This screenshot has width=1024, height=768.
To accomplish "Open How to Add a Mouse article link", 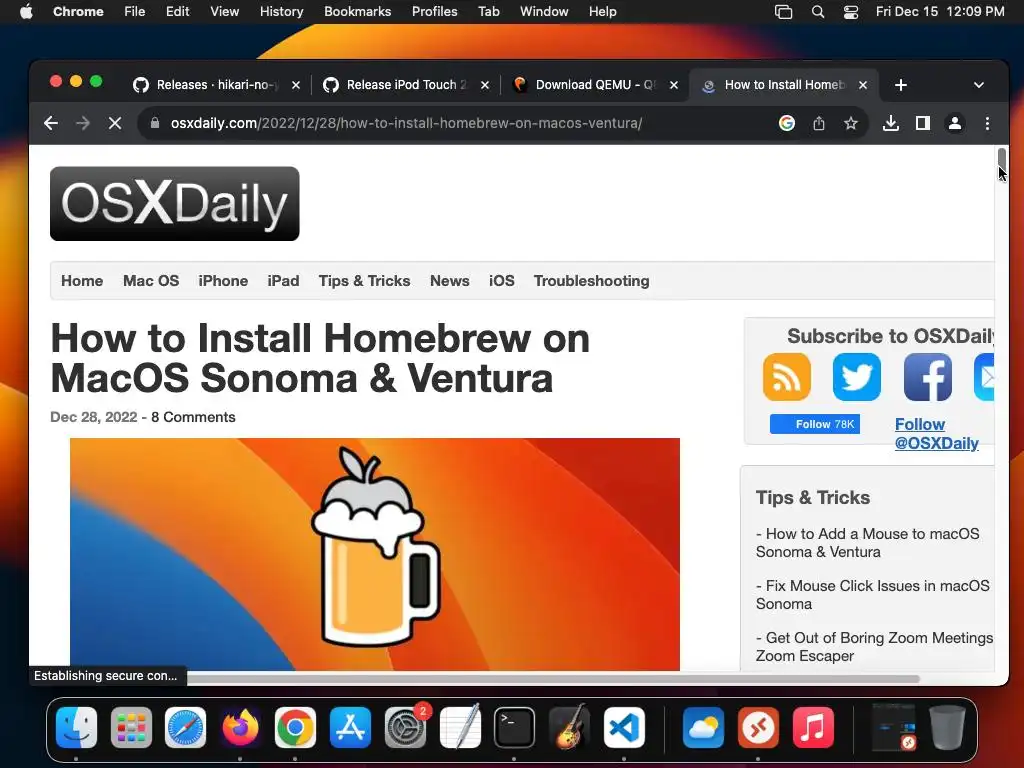I will click(867, 543).
